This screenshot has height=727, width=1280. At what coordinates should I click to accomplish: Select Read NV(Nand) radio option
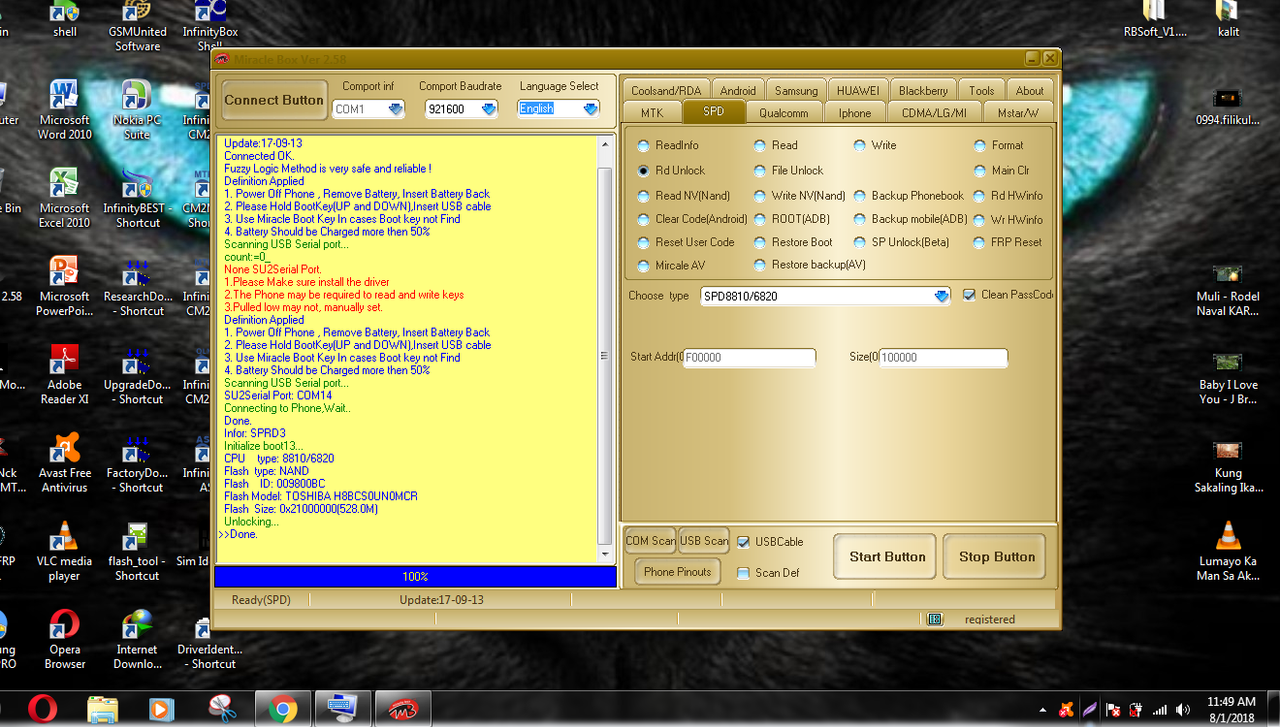[685, 196]
